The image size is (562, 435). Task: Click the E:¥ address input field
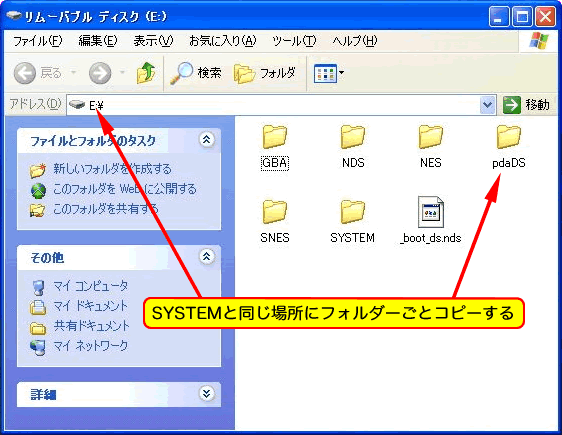click(273, 105)
